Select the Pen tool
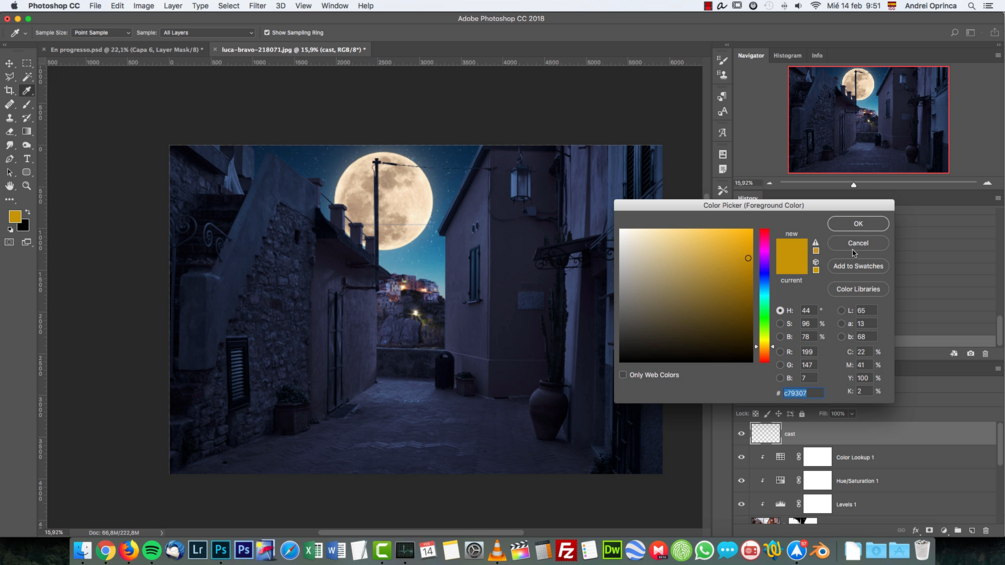Screen dimensions: 1005x565 (x=10, y=159)
